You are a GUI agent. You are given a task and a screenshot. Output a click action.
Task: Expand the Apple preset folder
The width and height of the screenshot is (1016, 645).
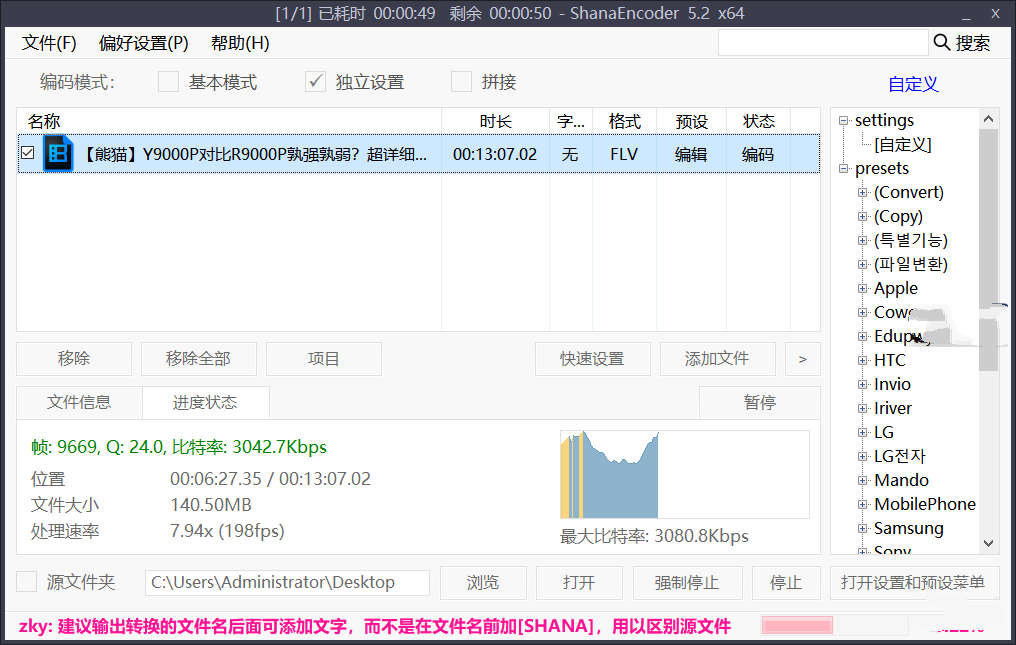(x=862, y=288)
